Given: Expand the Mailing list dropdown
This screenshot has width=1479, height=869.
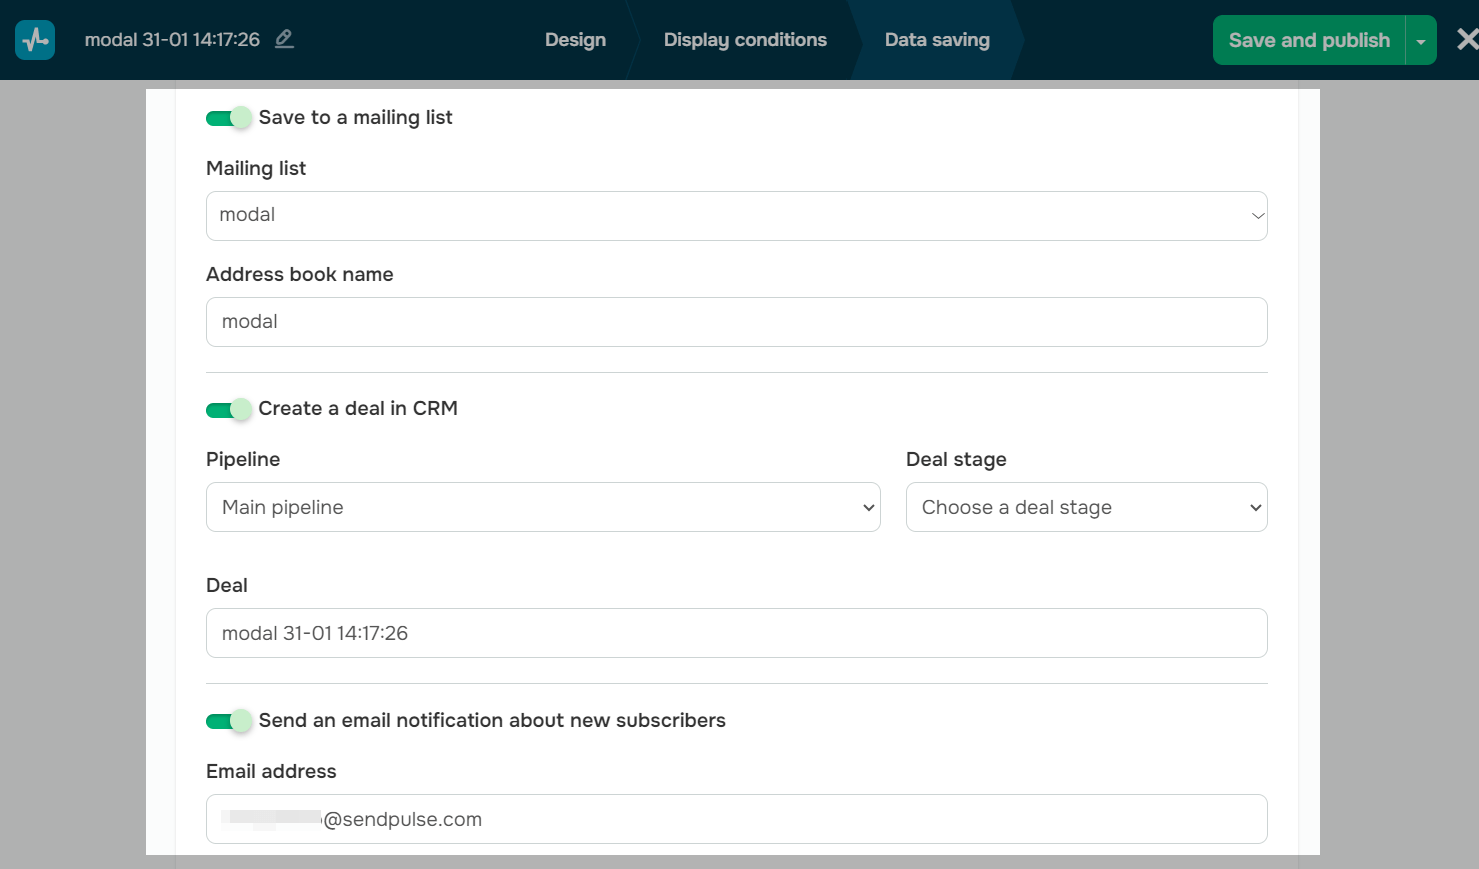Looking at the screenshot, I should (736, 216).
